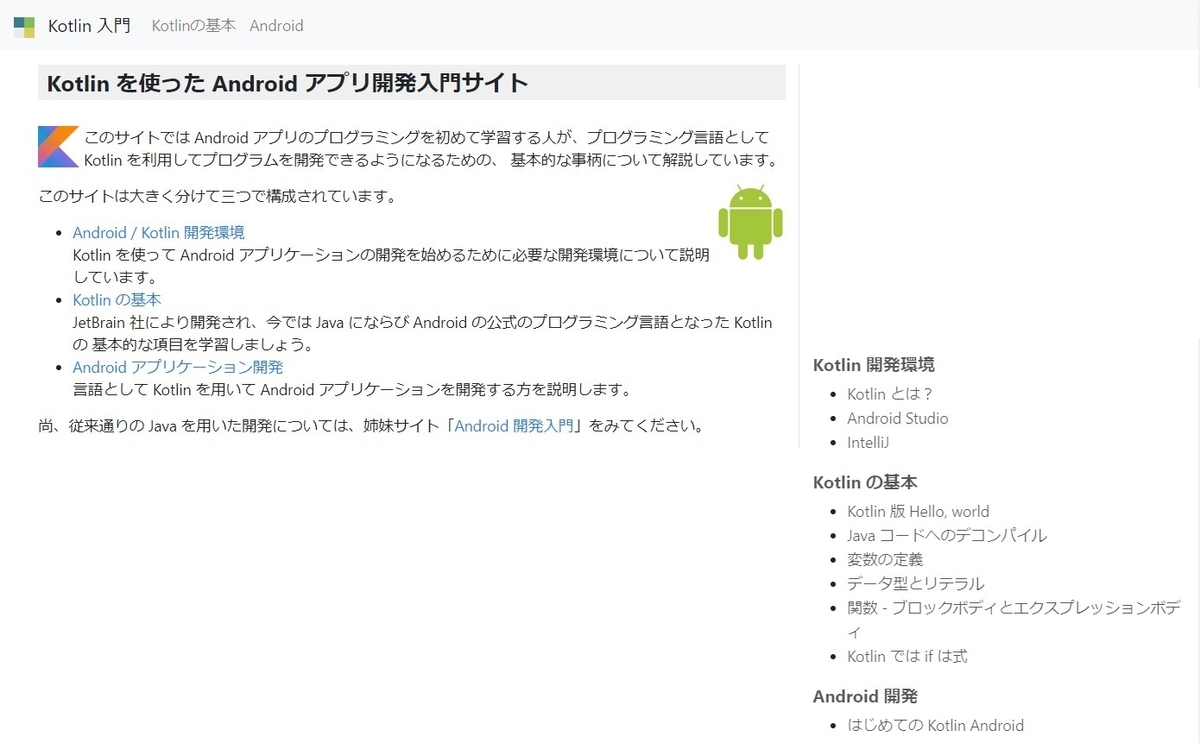
Task: Click the Kotlin 入門 site logo icon
Action: (24, 26)
